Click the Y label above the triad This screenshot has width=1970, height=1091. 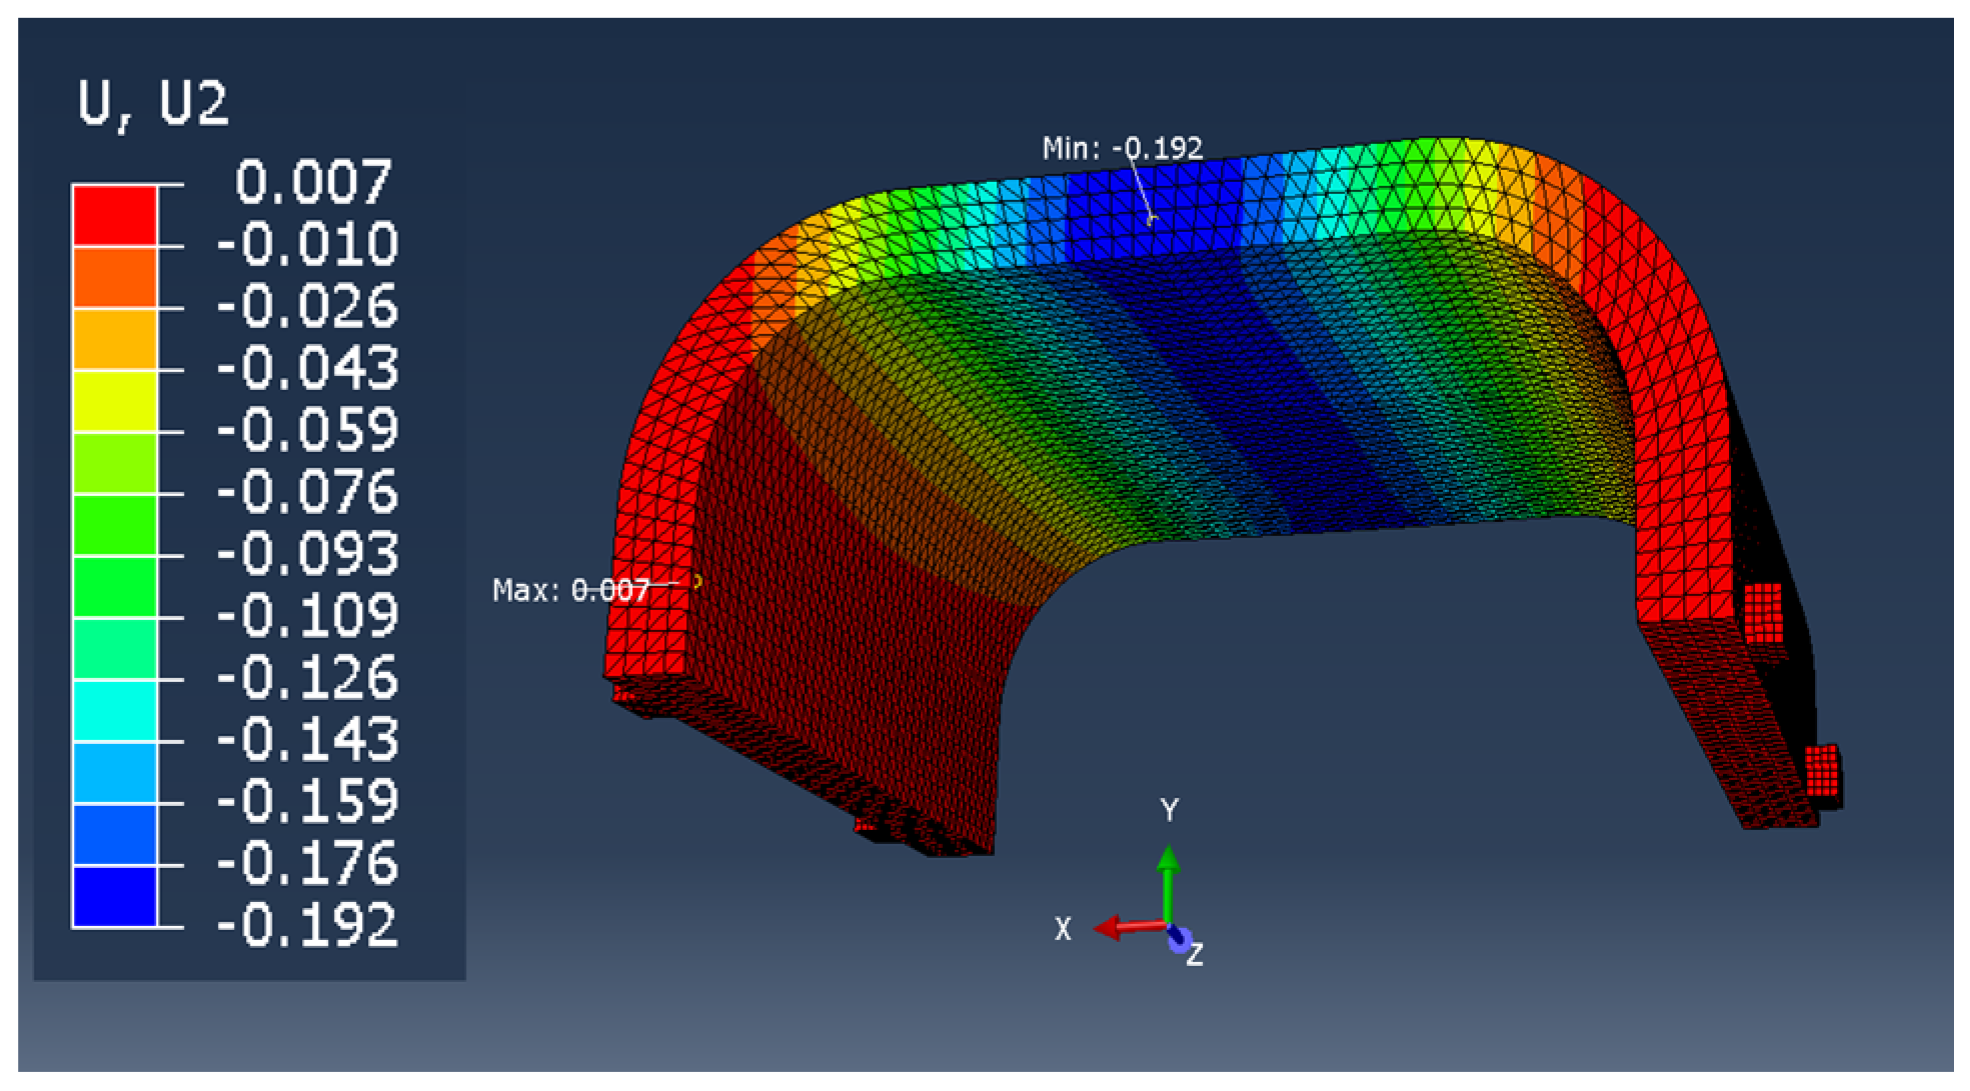click(1169, 809)
